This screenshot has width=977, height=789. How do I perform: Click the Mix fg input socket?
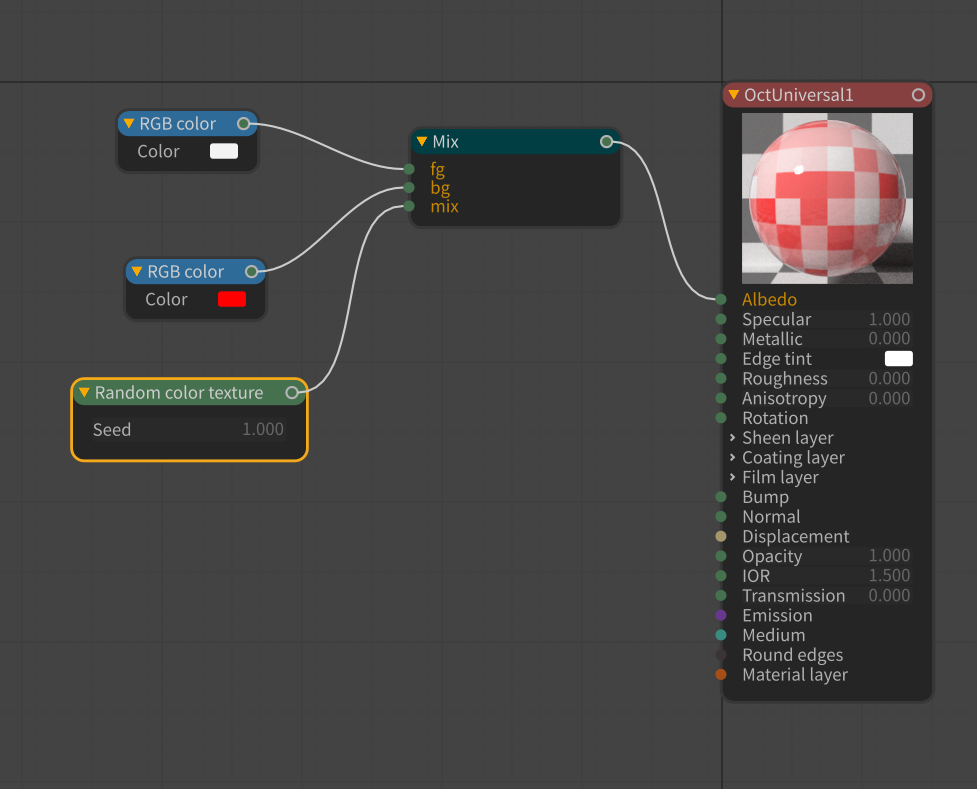tap(409, 169)
